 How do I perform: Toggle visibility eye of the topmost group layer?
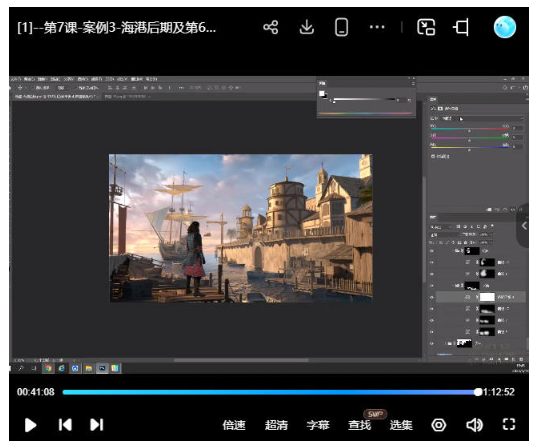(432, 251)
